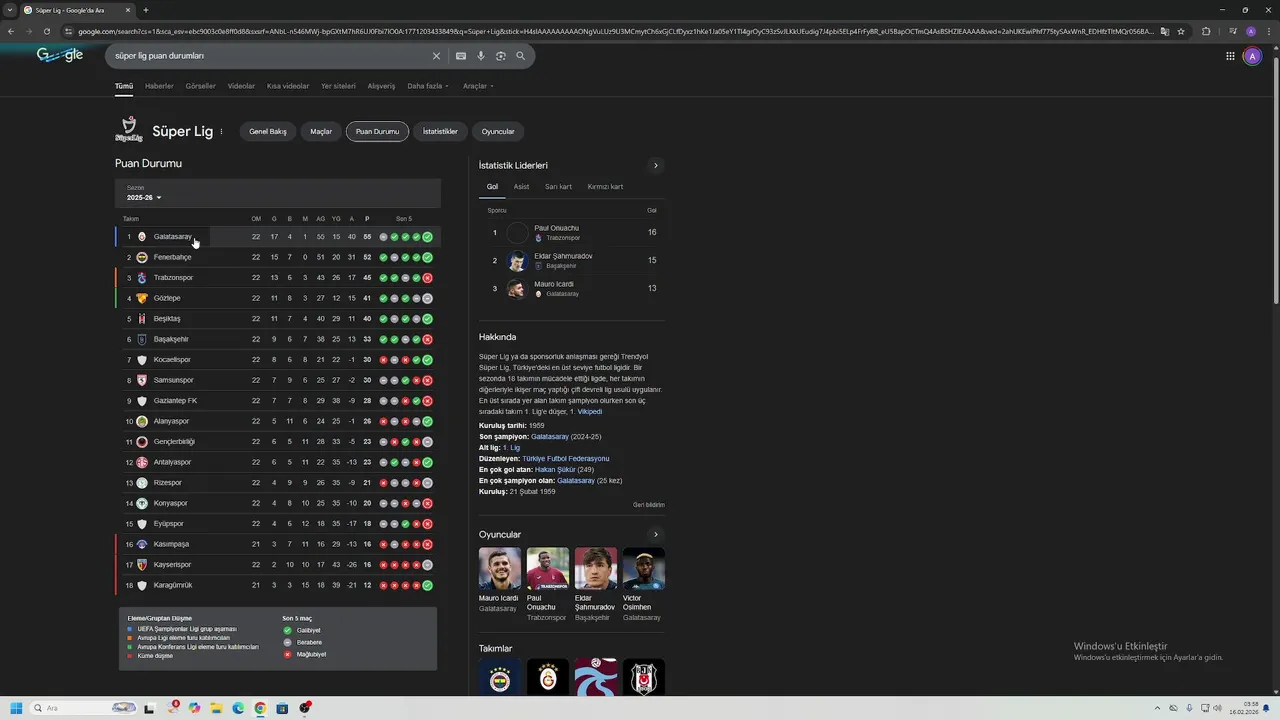
Task: Go back to the previous page
Action: 11,31
